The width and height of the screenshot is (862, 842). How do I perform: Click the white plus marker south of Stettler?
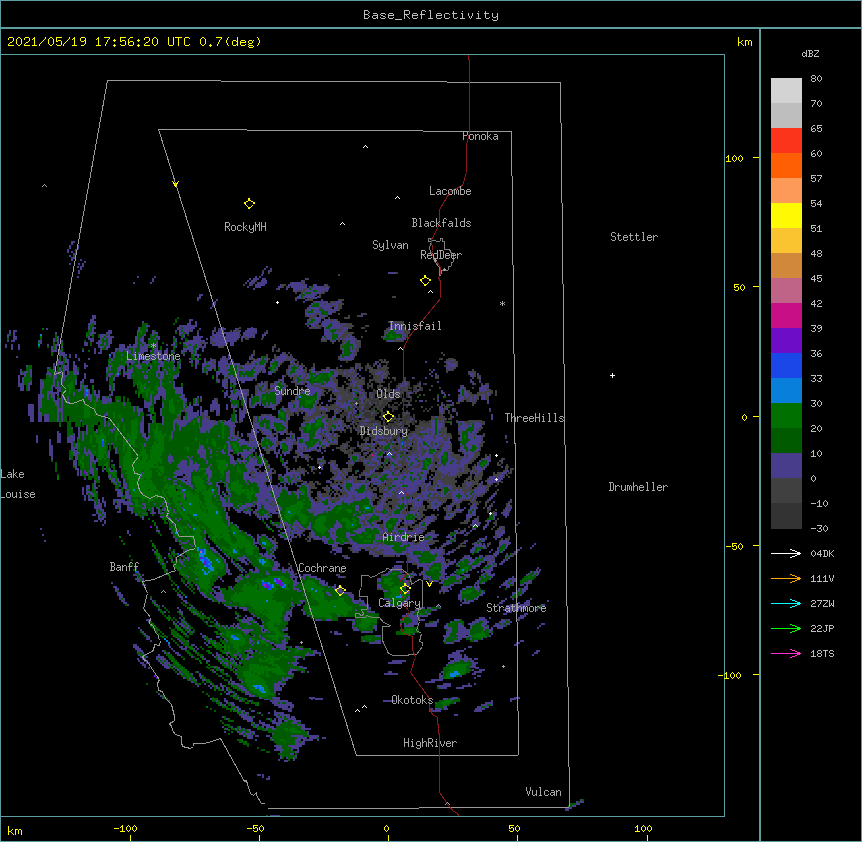point(612,375)
